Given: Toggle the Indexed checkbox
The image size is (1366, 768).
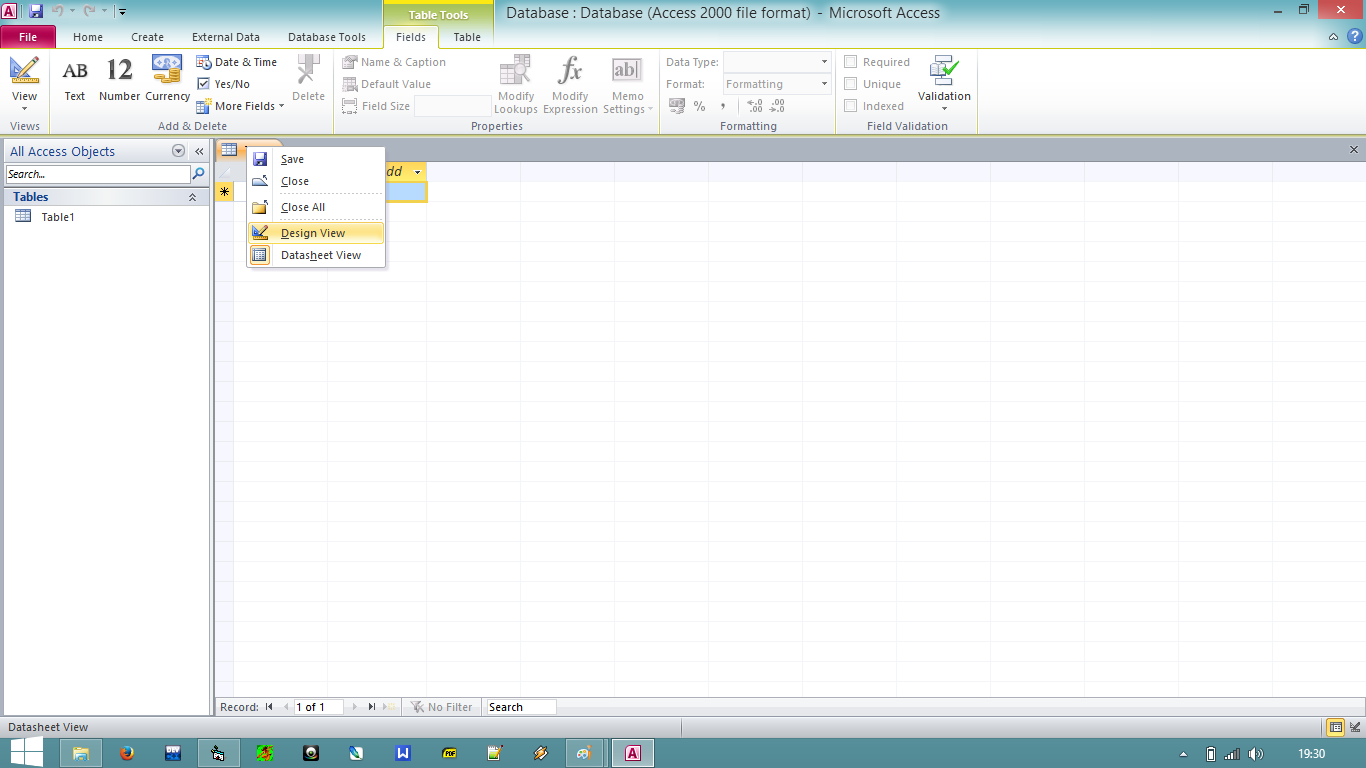Looking at the screenshot, I should (851, 106).
